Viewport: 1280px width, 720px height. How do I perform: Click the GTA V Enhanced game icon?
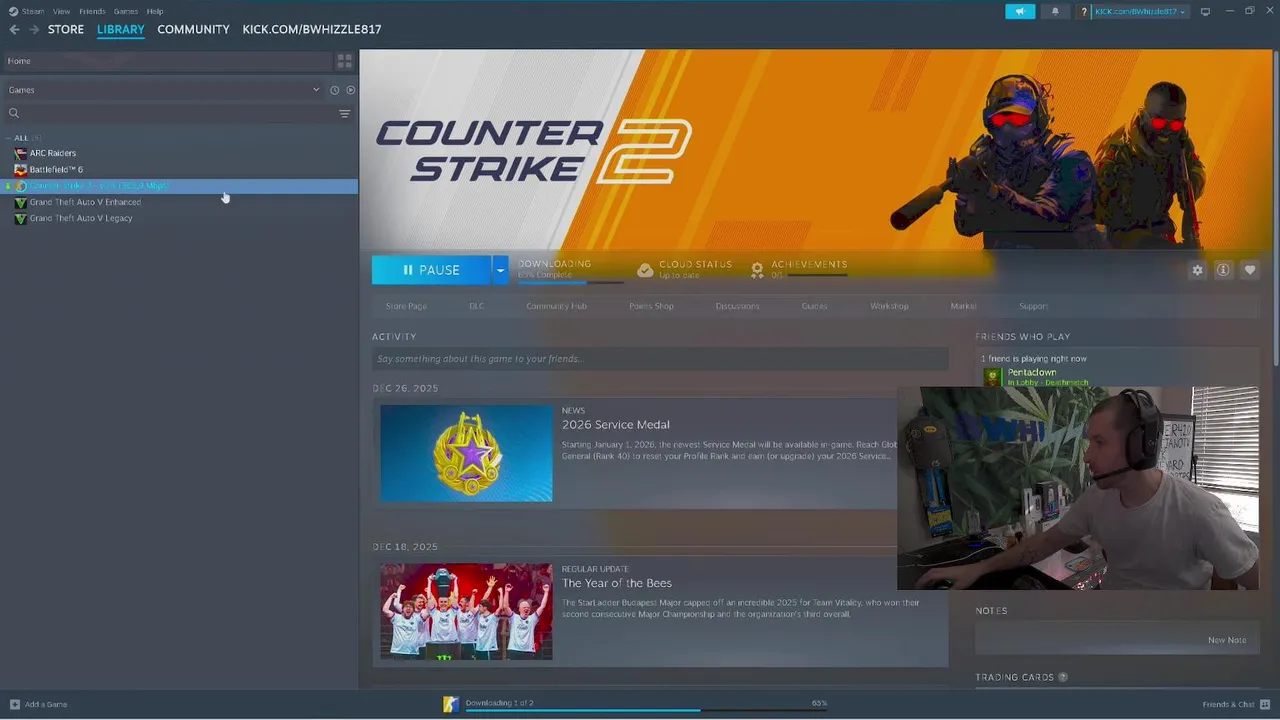(x=20, y=202)
